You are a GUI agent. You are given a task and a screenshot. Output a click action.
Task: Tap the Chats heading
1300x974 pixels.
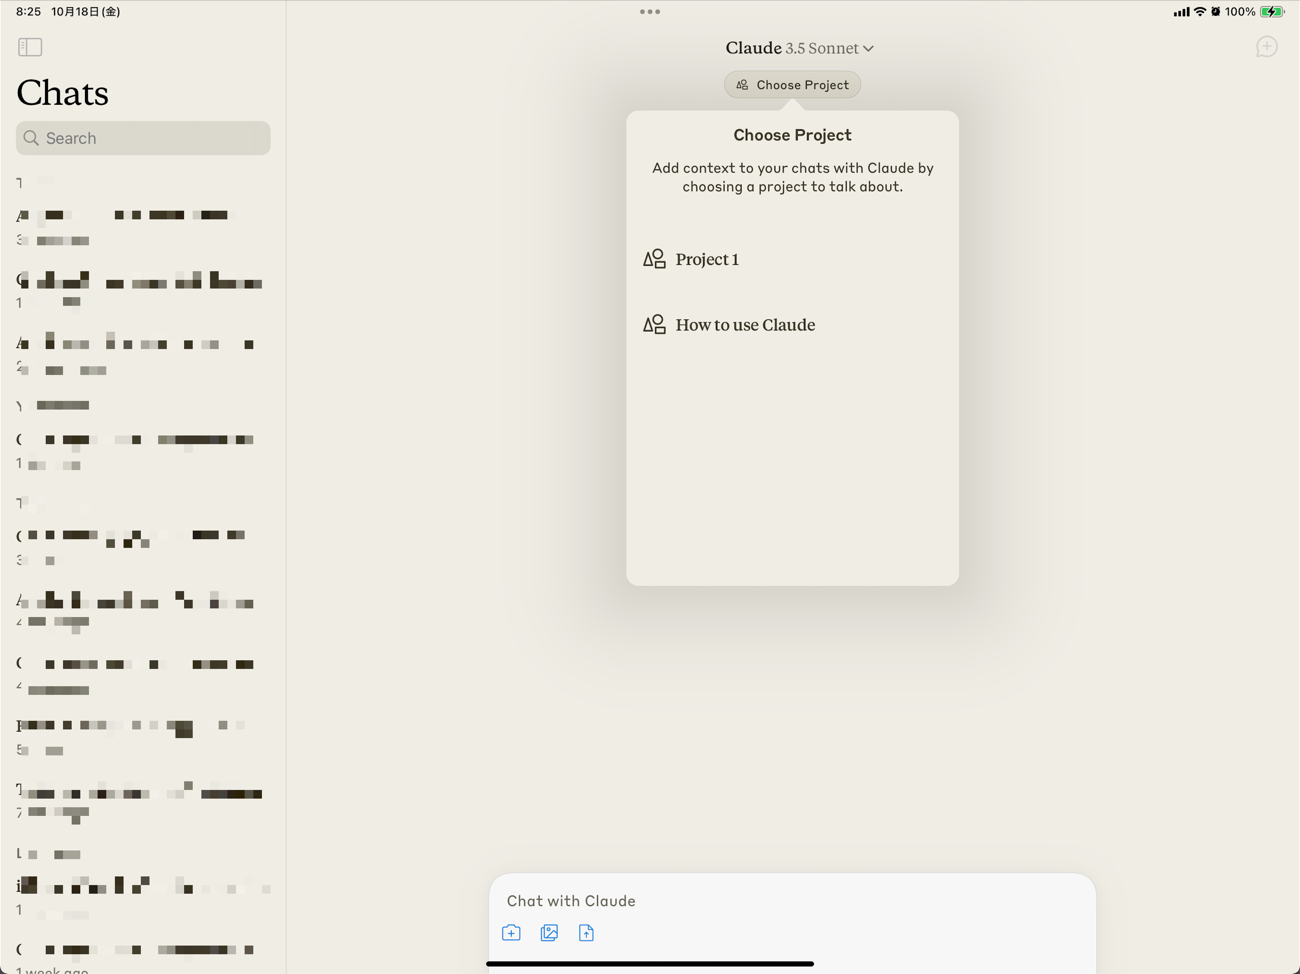pyautogui.click(x=62, y=93)
